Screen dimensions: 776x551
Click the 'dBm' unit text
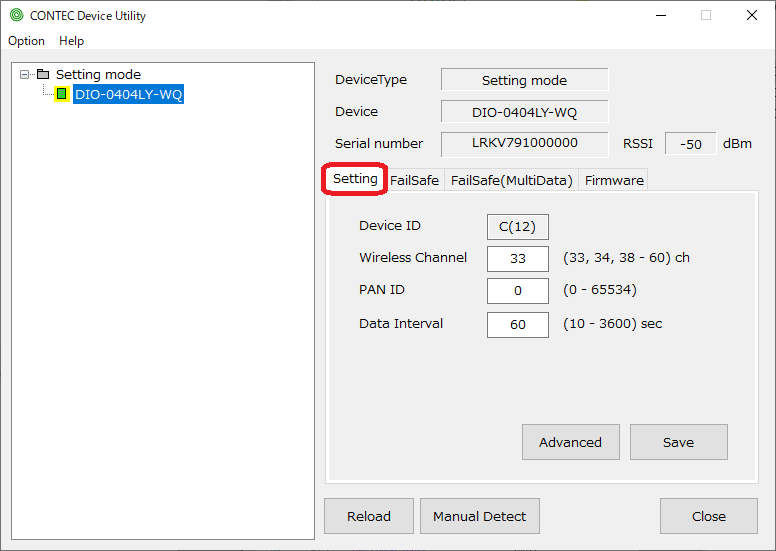[x=737, y=144]
